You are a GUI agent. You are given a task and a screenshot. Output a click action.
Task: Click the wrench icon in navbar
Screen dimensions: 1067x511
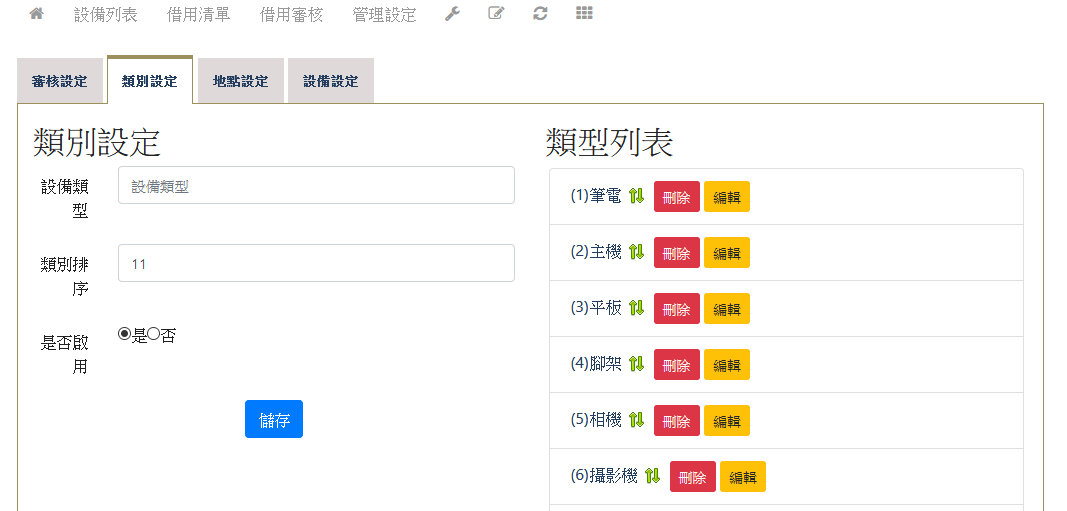tap(452, 14)
